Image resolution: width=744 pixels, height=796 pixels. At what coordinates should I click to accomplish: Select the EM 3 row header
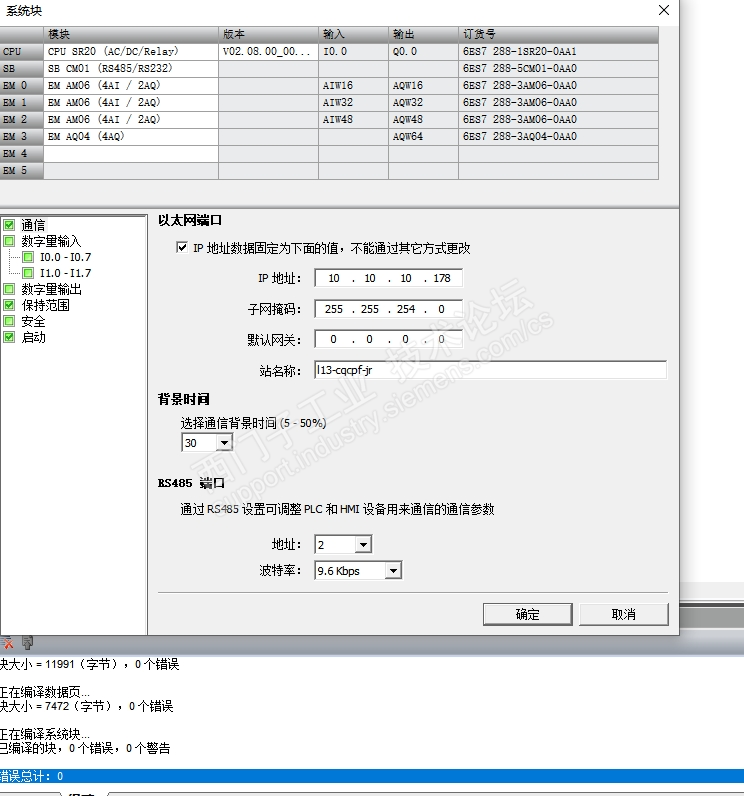[22, 137]
